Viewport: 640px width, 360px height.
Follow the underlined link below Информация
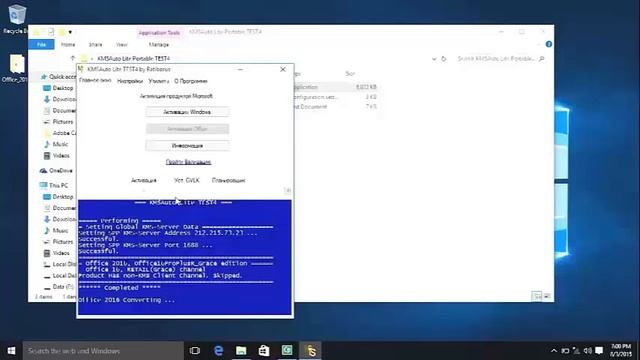[x=188, y=162]
